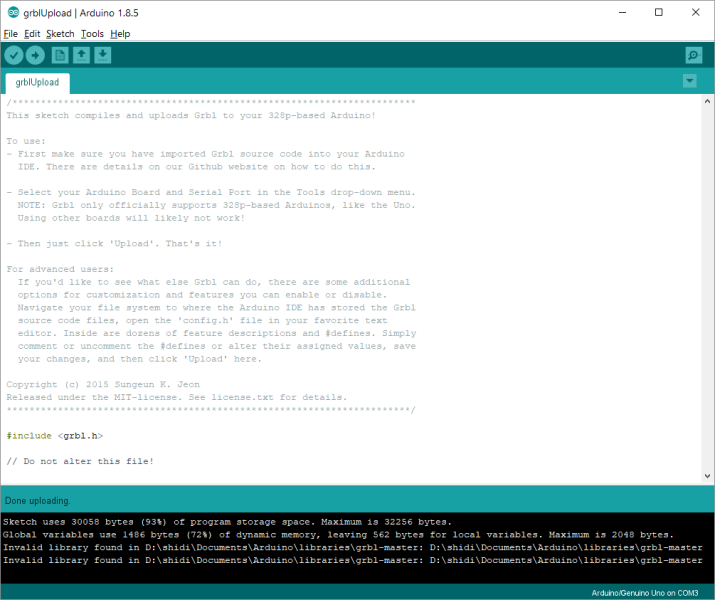Screen dimensions: 715x600
Task: Open the Serial Monitor
Action: pos(694,56)
